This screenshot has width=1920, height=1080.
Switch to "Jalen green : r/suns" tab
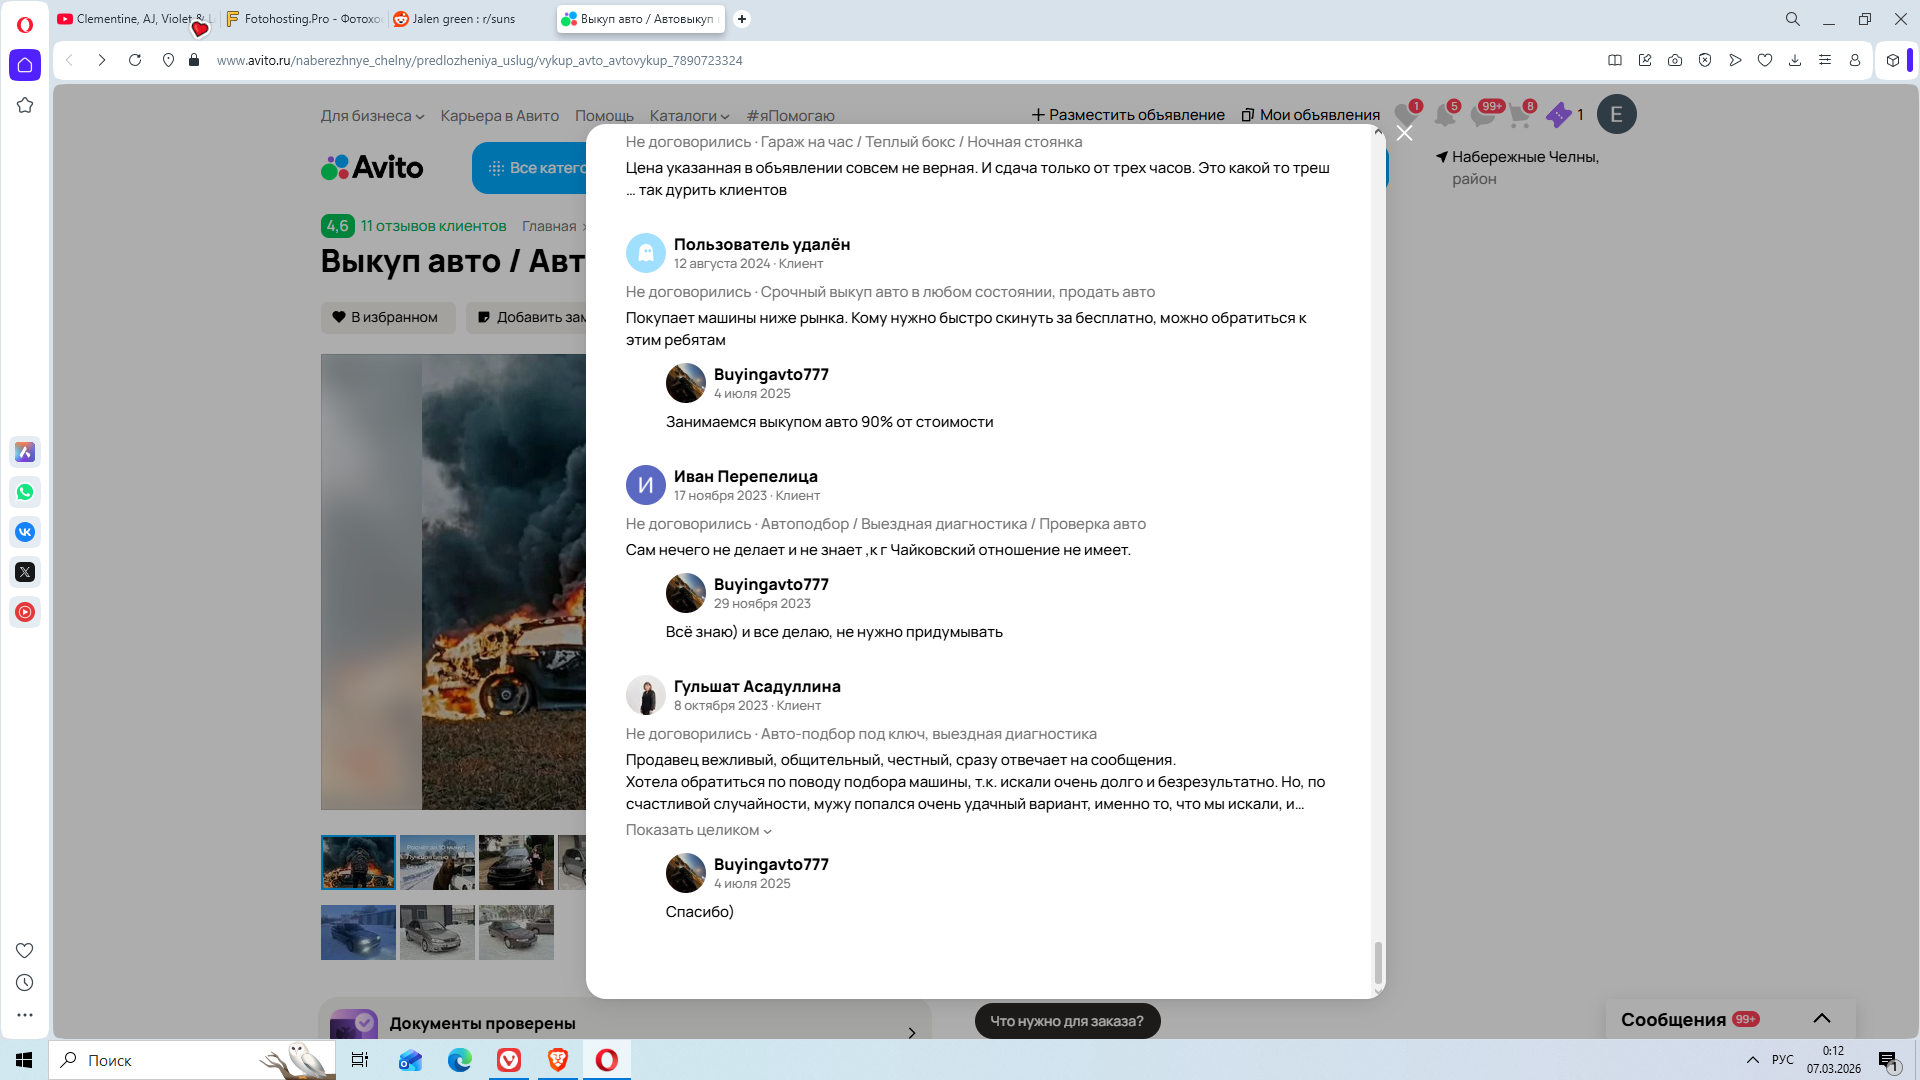(x=464, y=19)
